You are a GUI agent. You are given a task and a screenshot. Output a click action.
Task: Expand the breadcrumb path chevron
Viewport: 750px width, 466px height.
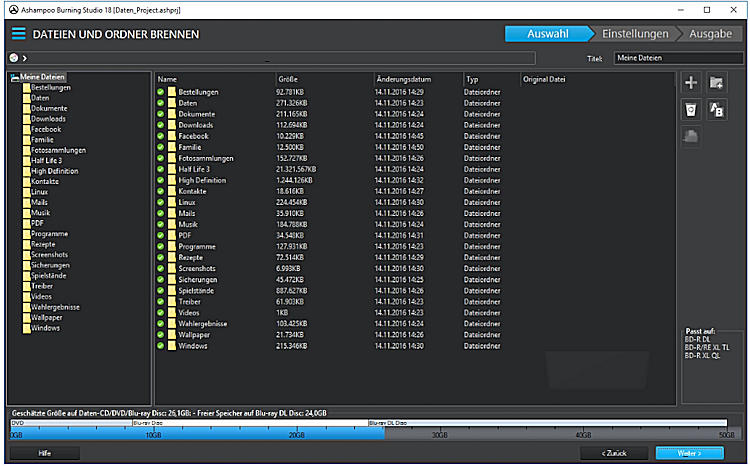click(24, 59)
